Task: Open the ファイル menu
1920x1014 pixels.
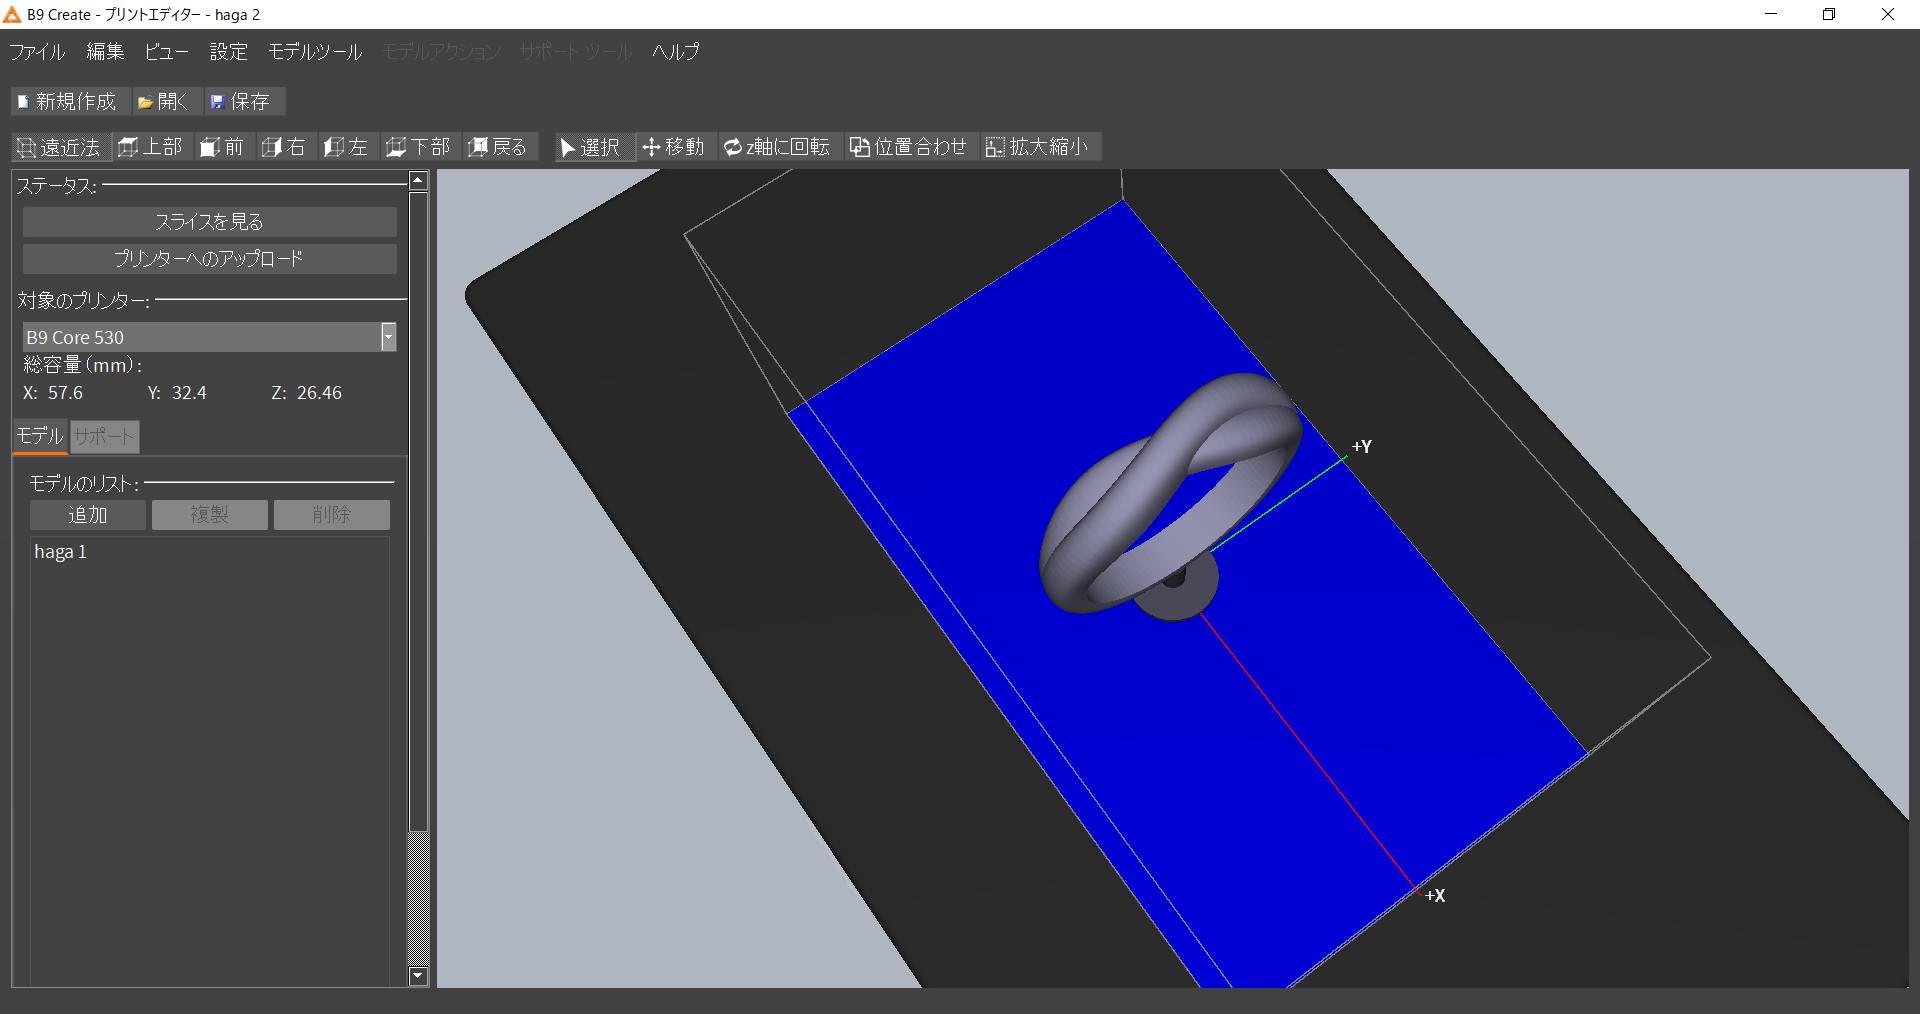Action: click(37, 52)
